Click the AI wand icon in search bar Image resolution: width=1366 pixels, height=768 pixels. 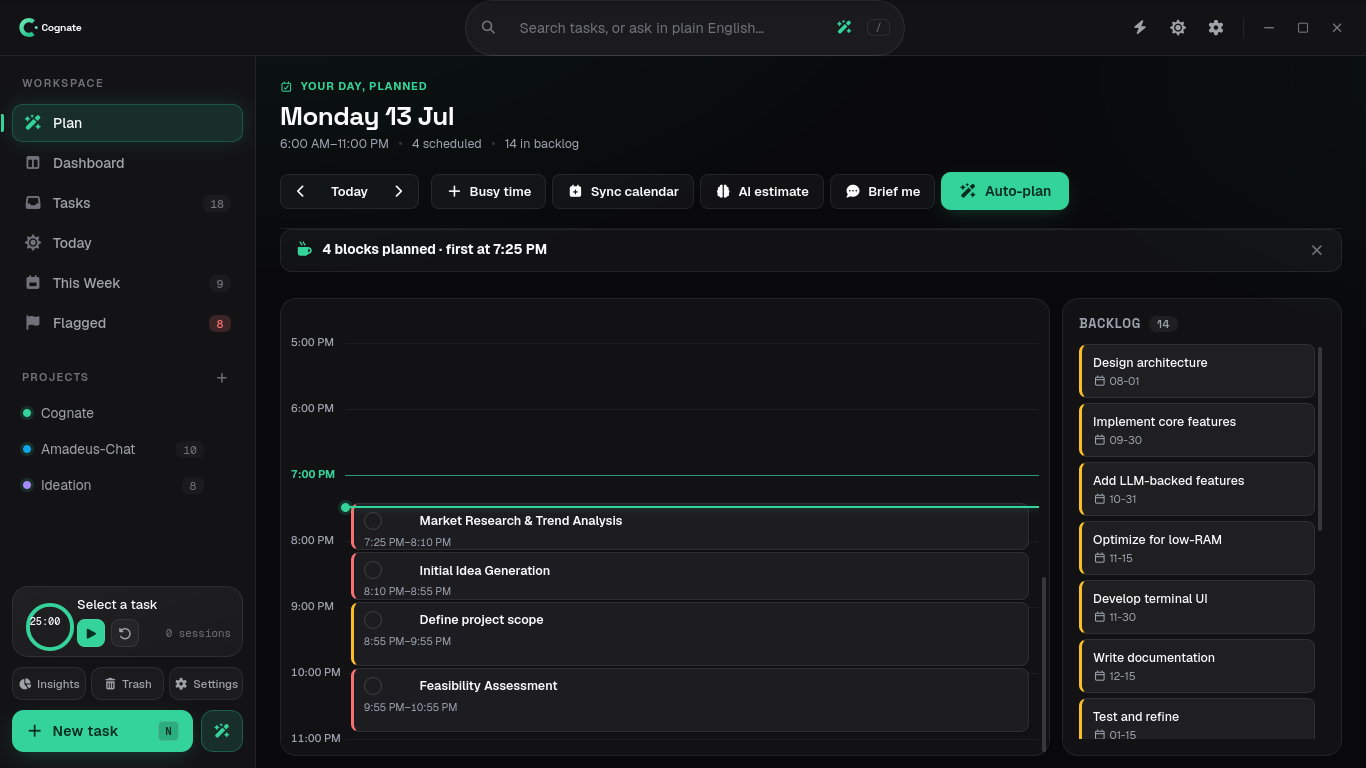(x=844, y=28)
